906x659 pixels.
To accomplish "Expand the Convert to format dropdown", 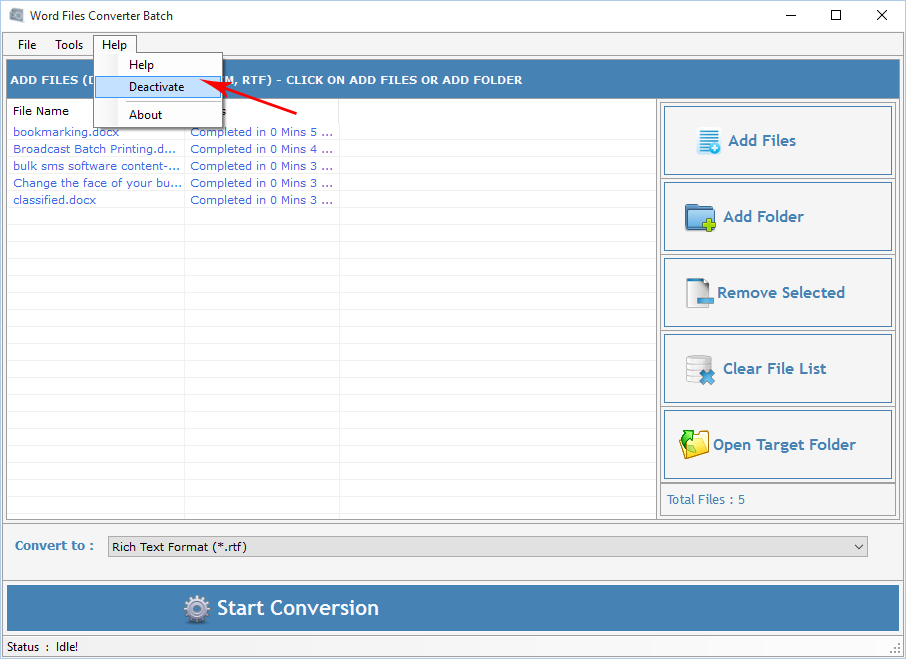I will (x=488, y=546).
